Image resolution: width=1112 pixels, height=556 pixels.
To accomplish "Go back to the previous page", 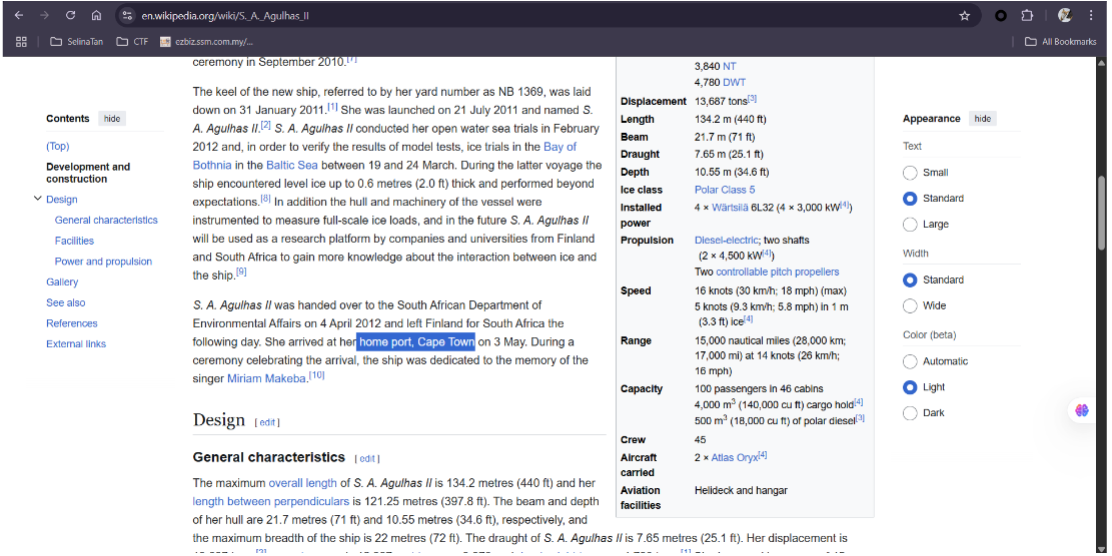I will click(x=18, y=15).
